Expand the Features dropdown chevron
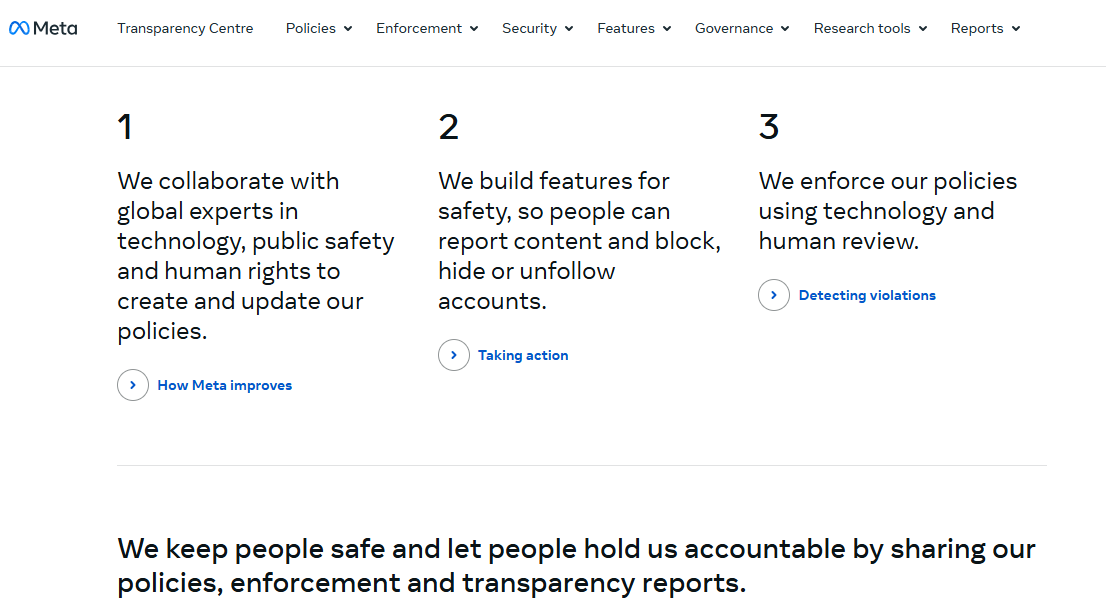Screen dimensions: 1106x608 [667, 29]
